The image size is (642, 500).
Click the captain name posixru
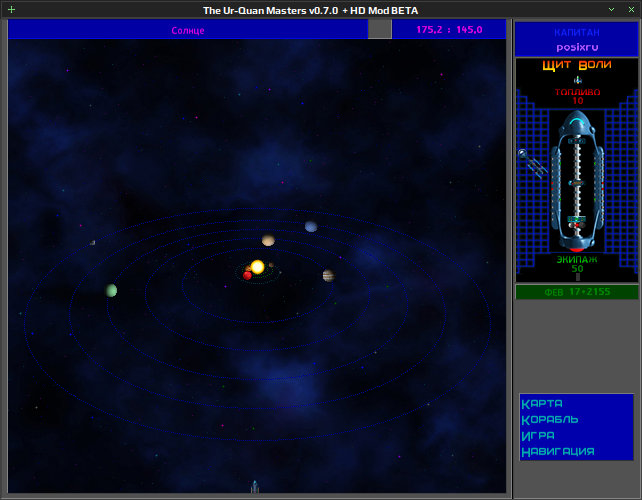(x=577, y=48)
